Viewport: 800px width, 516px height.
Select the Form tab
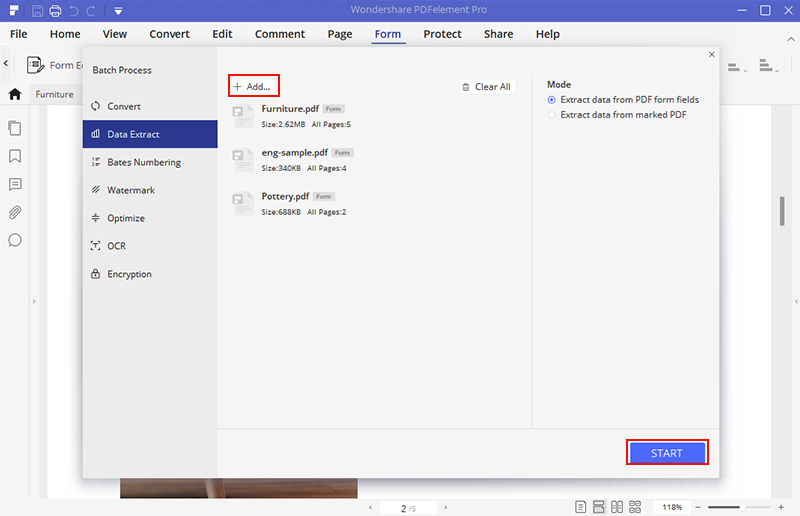click(388, 34)
